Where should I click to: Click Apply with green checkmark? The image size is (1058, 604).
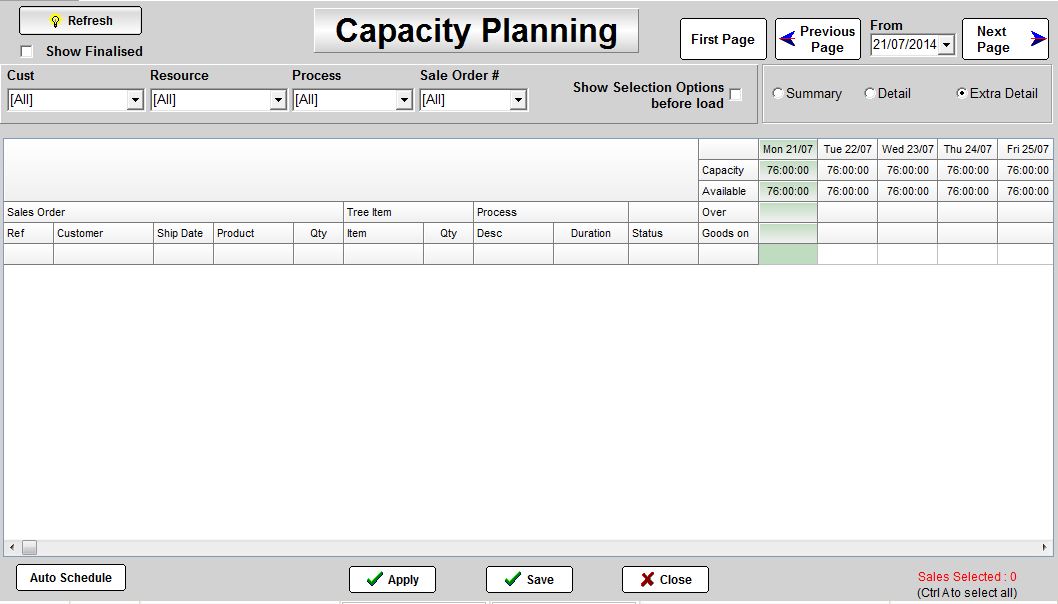[391, 579]
